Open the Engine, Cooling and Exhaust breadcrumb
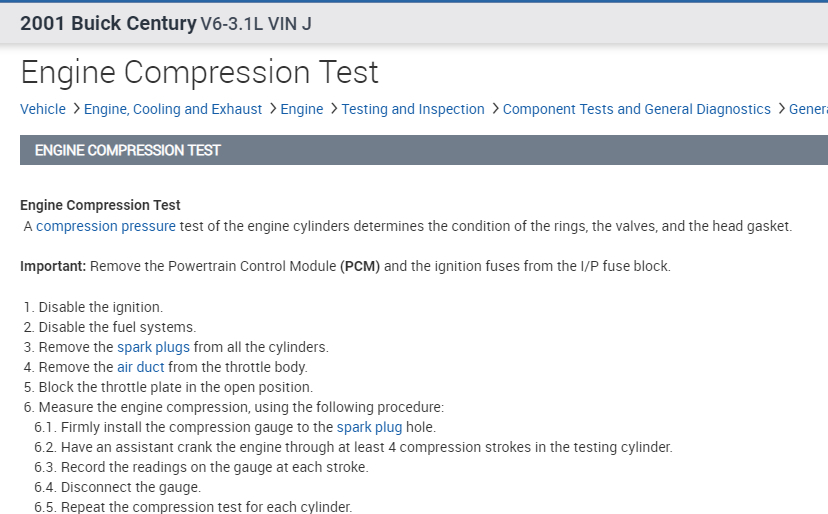 [173, 109]
